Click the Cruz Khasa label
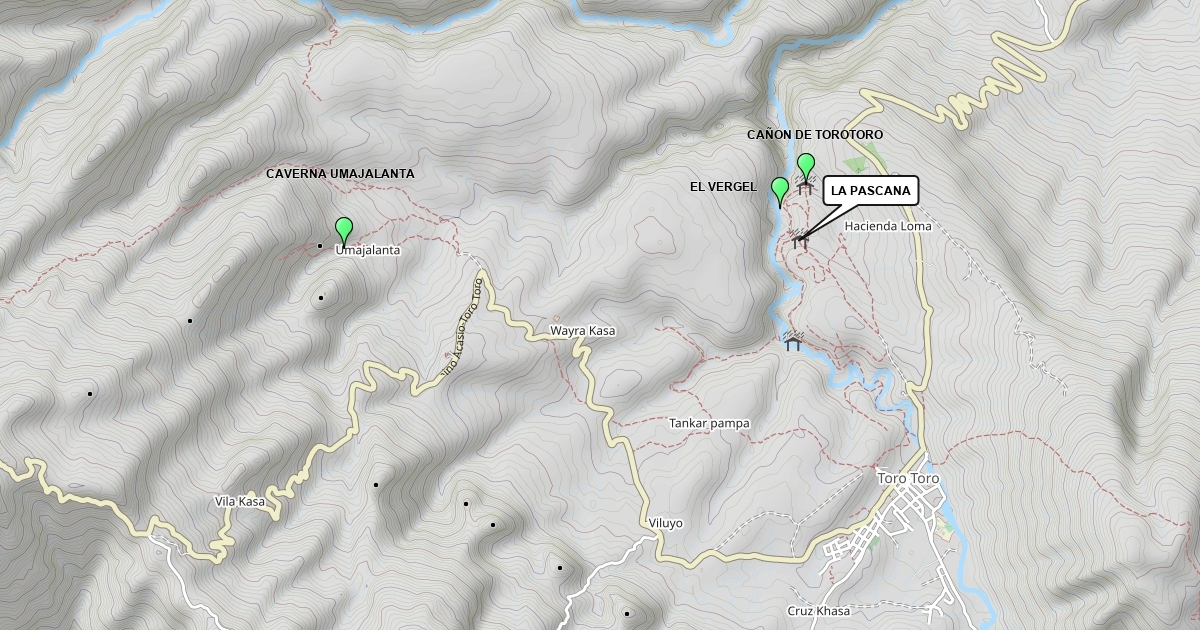The image size is (1200, 630). coord(818,611)
